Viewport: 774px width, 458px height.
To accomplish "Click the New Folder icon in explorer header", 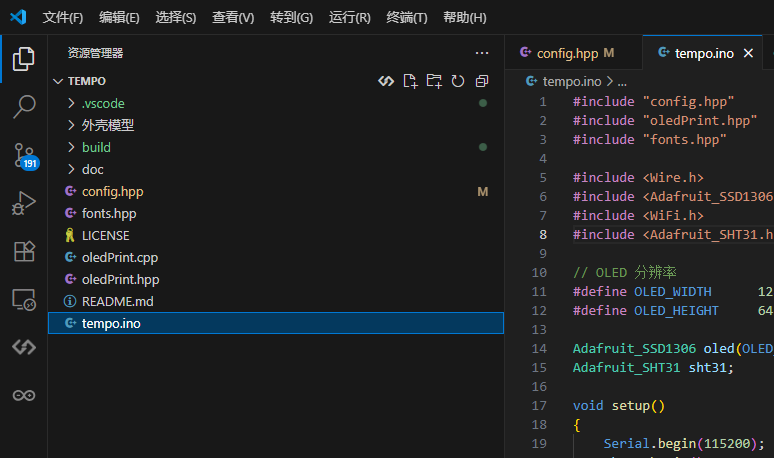I will 434,81.
